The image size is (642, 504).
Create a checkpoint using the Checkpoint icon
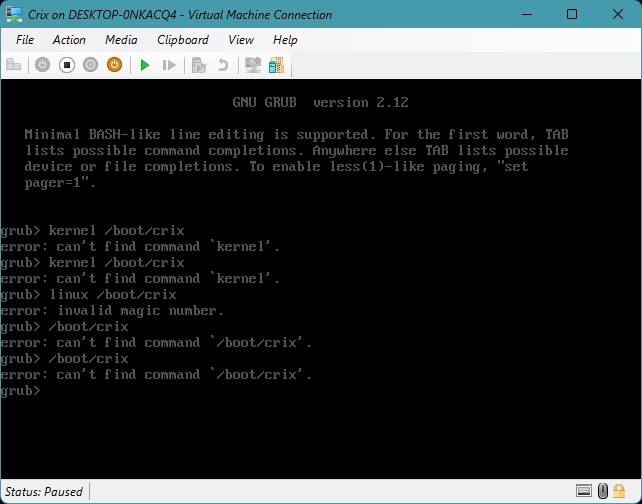click(199, 65)
